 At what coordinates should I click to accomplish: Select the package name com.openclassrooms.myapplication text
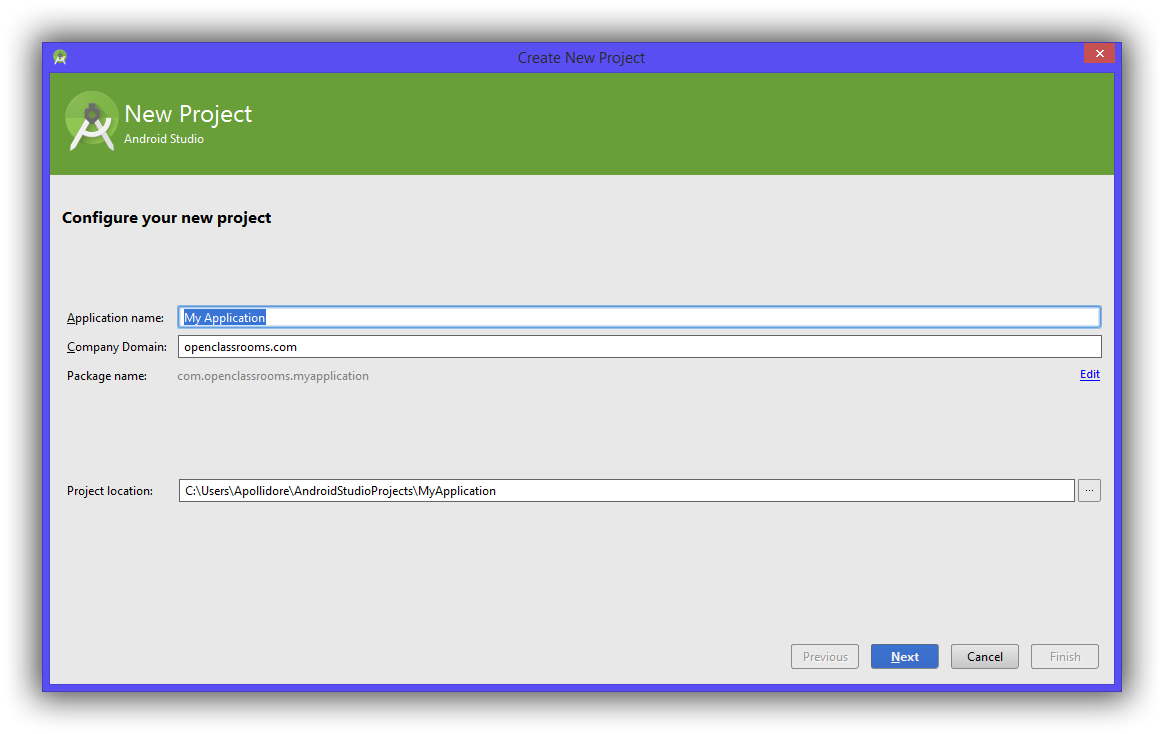(x=273, y=376)
